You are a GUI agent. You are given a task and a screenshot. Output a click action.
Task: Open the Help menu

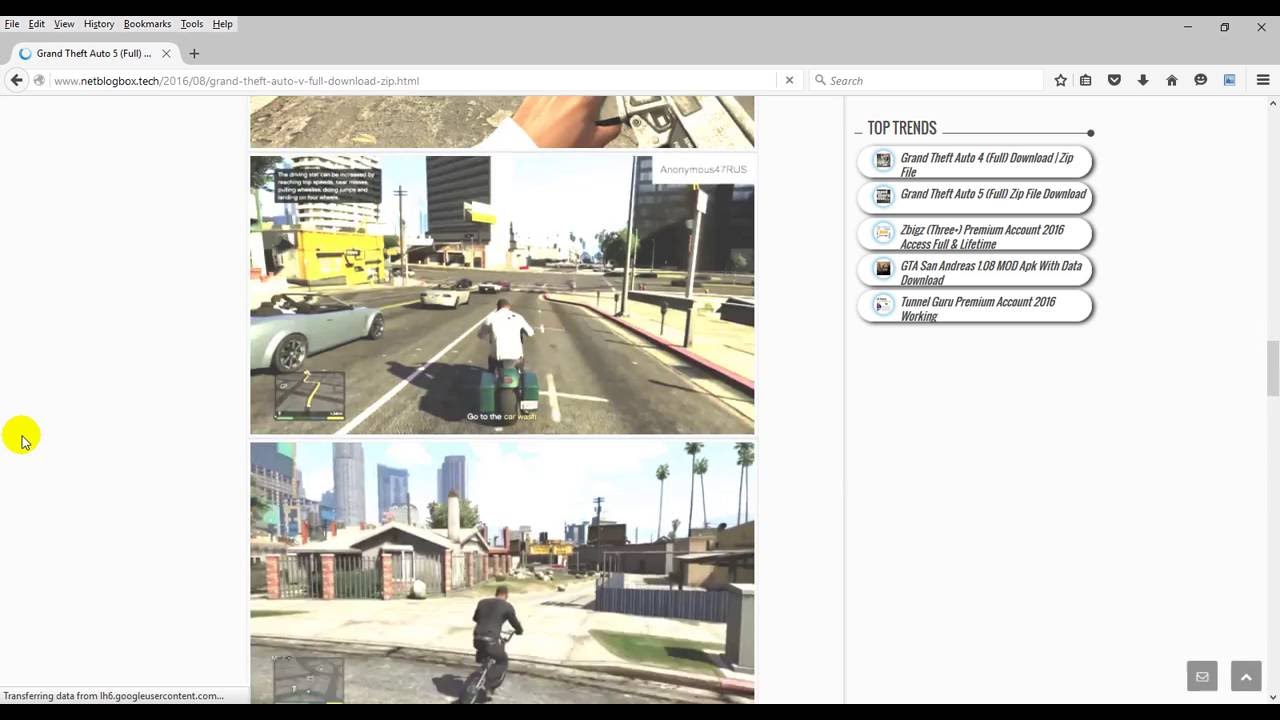[223, 24]
